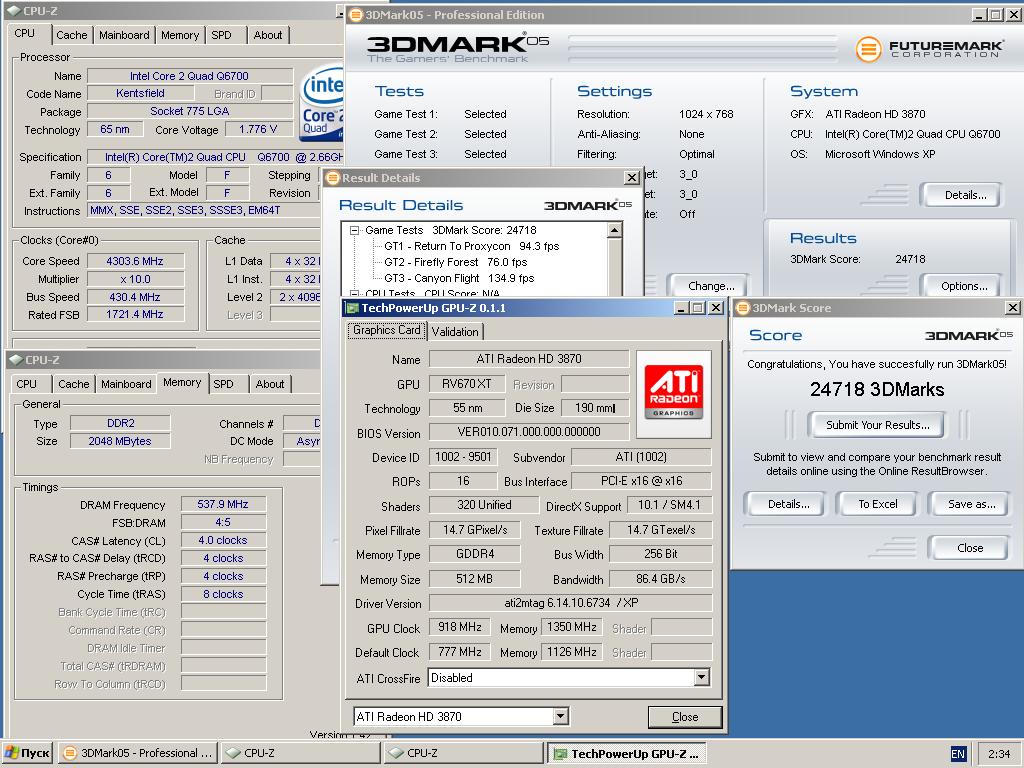Collapse the CPU Tests tree node
The image size is (1024, 768).
click(x=354, y=293)
